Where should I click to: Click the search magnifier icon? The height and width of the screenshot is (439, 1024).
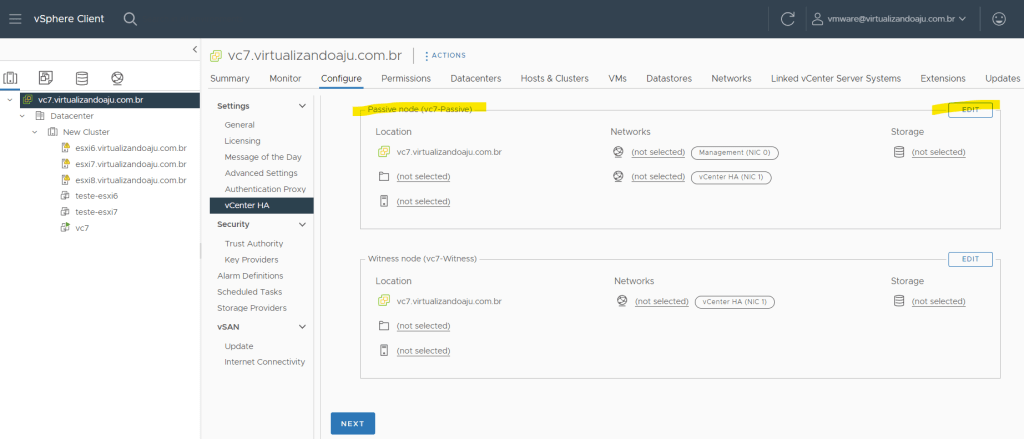[130, 19]
